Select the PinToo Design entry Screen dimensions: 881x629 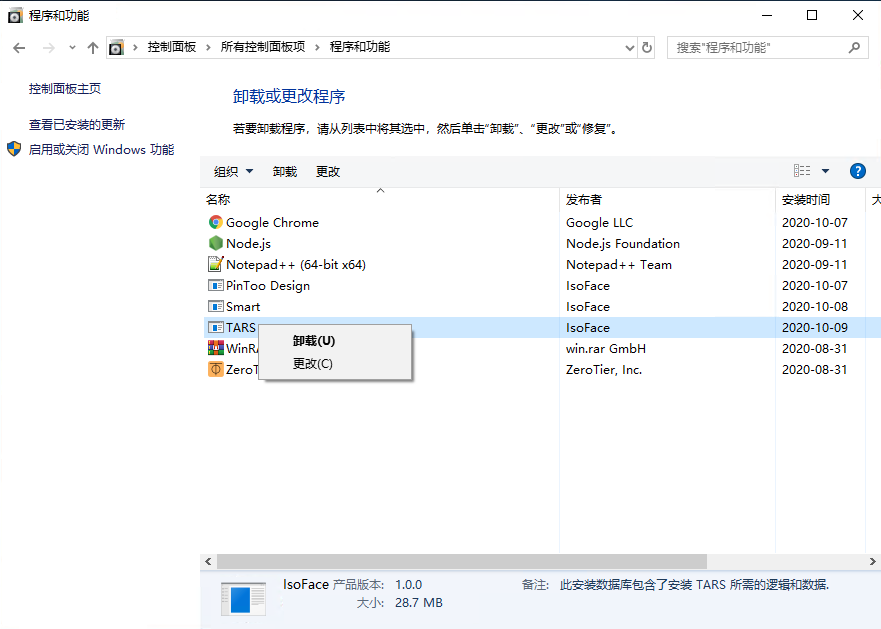pyautogui.click(x=268, y=286)
